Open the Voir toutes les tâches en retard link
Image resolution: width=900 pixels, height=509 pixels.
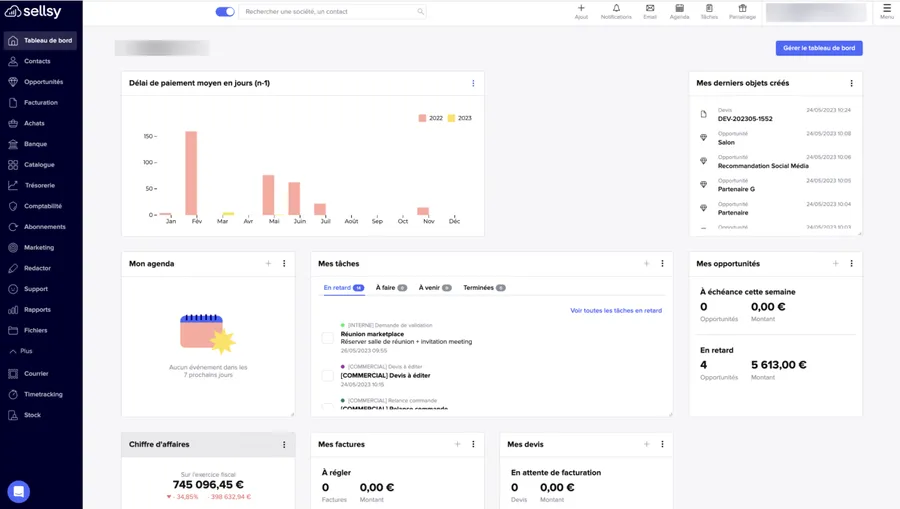pyautogui.click(x=615, y=311)
